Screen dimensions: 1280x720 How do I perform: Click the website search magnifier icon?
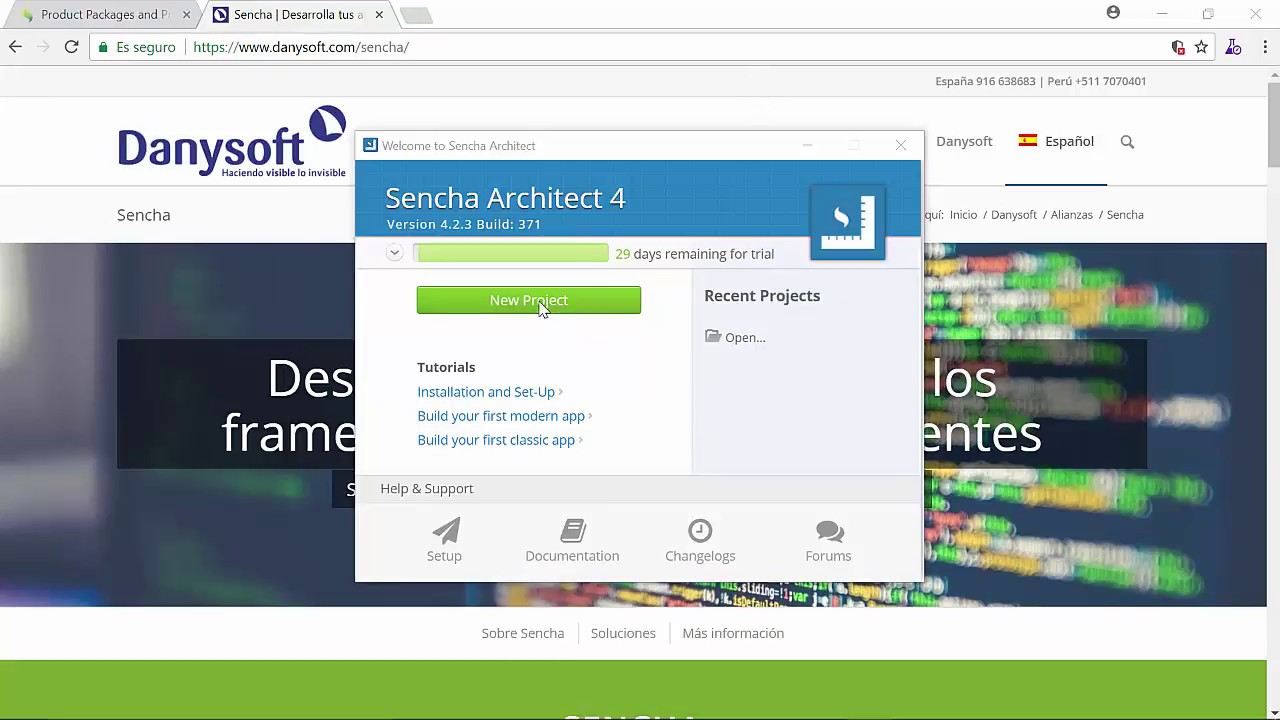pyautogui.click(x=1127, y=142)
